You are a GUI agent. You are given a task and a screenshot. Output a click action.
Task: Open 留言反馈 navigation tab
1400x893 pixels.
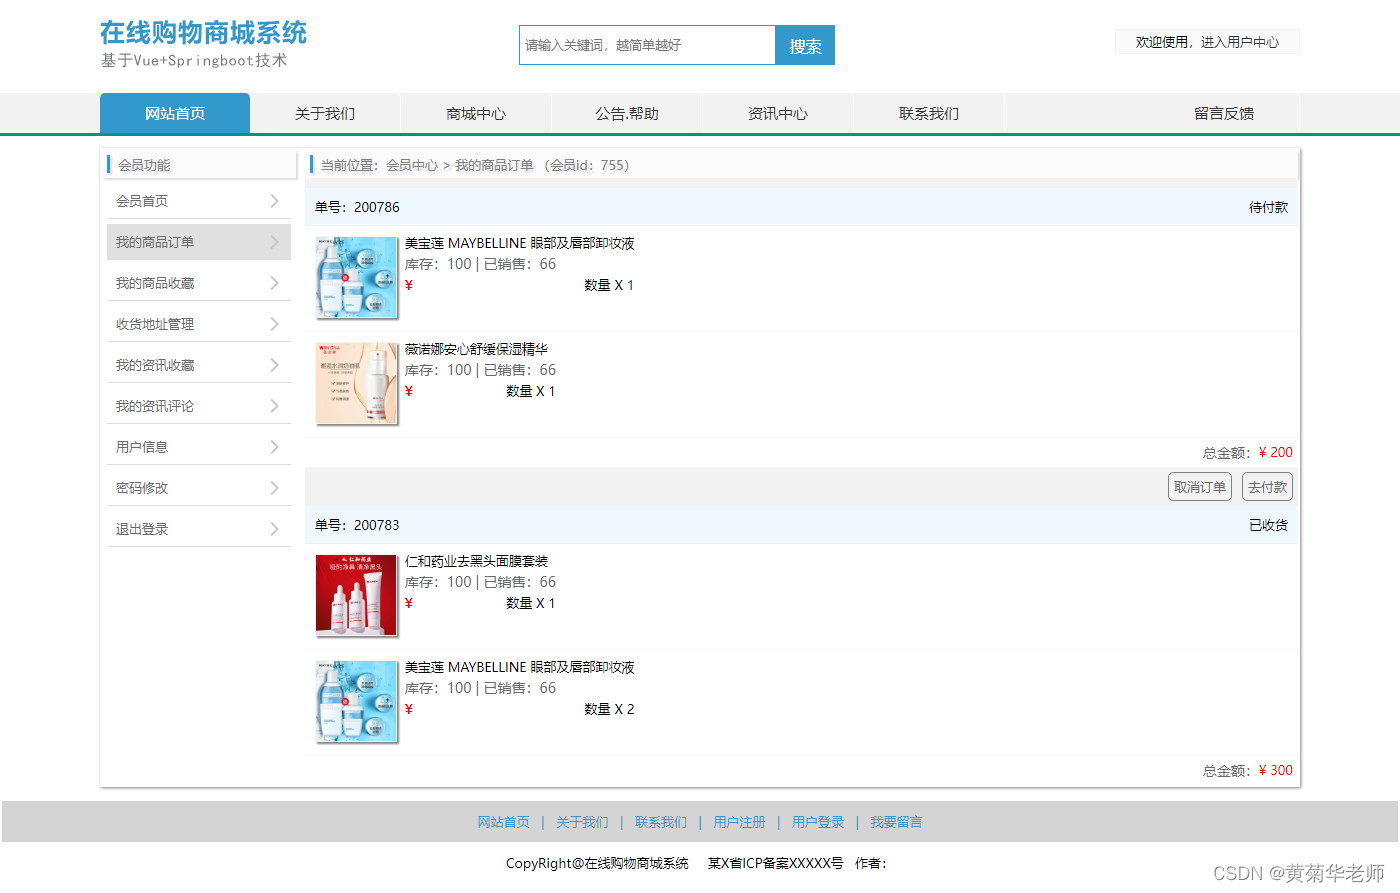coord(1224,113)
